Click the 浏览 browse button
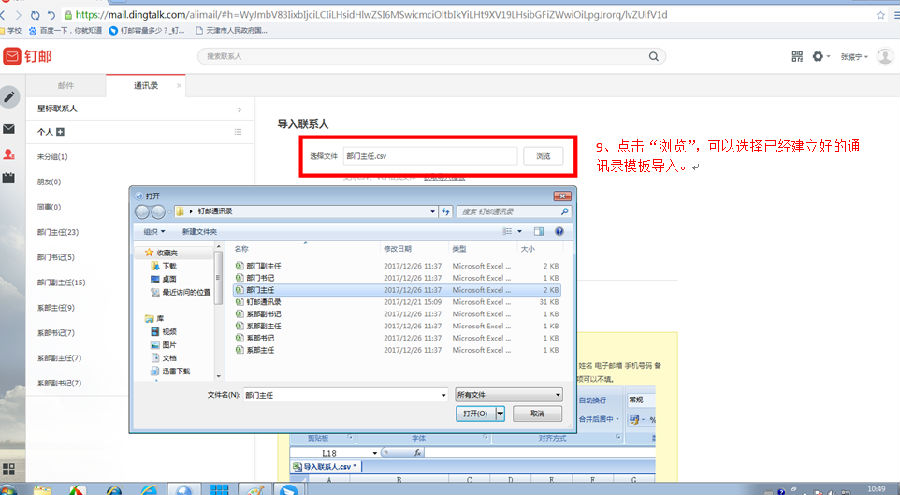The image size is (900, 495). (542, 156)
